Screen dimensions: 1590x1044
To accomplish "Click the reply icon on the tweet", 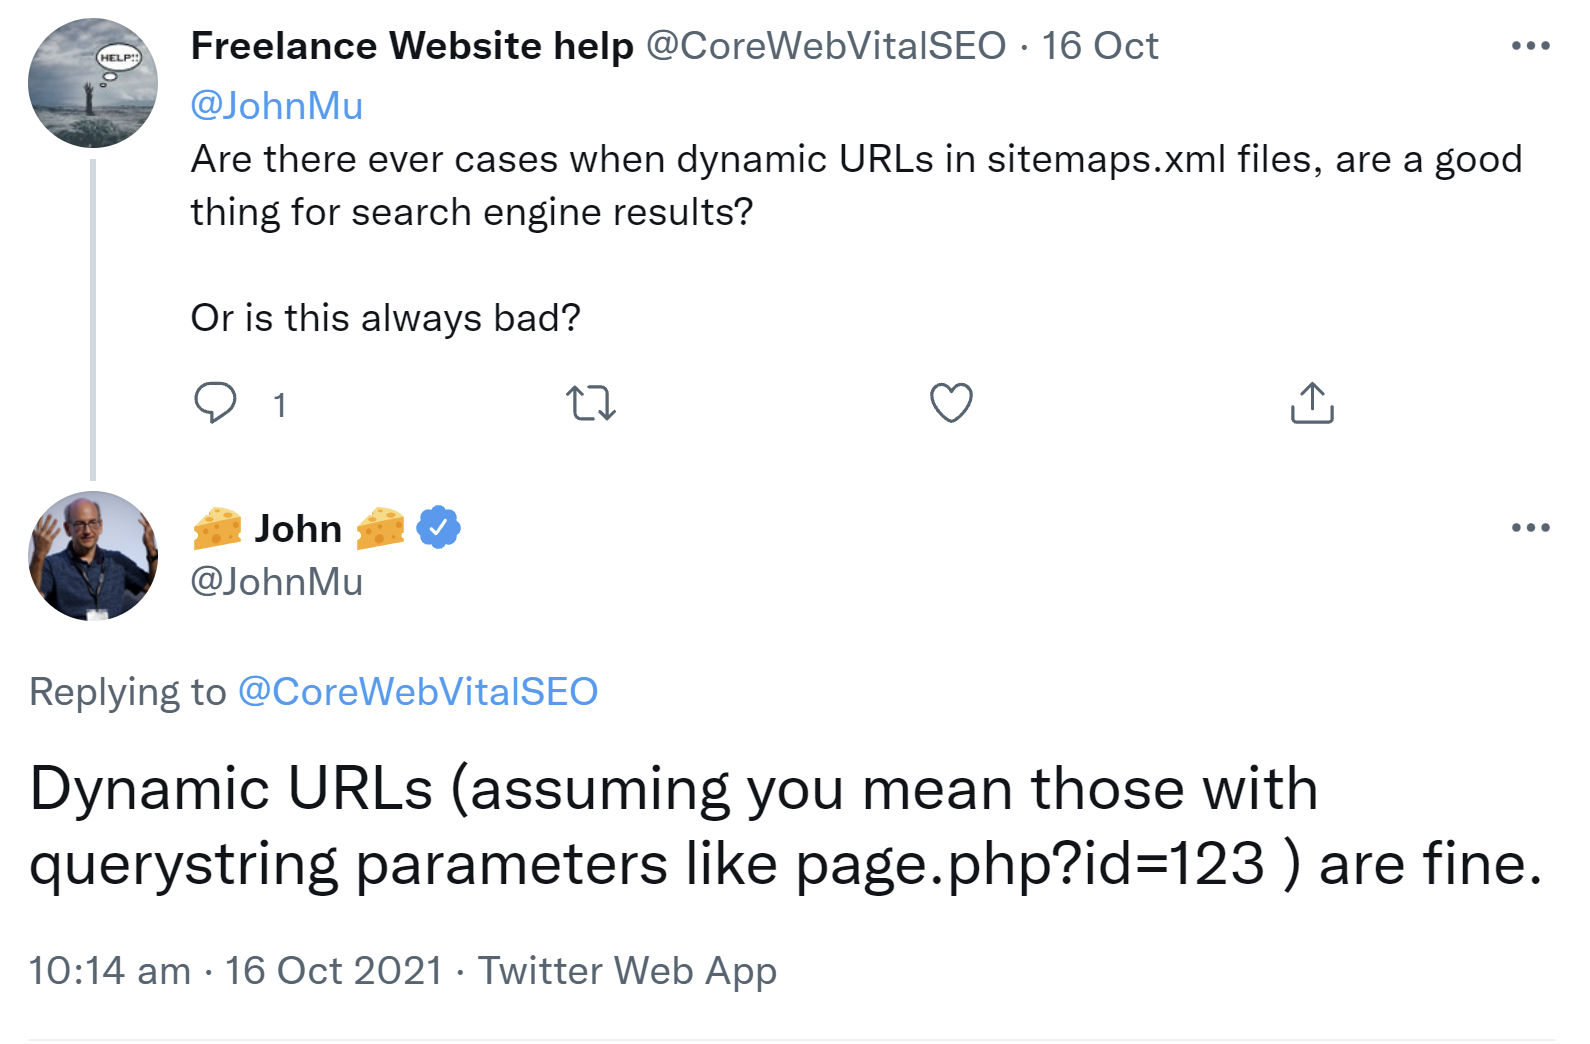I will [x=215, y=403].
